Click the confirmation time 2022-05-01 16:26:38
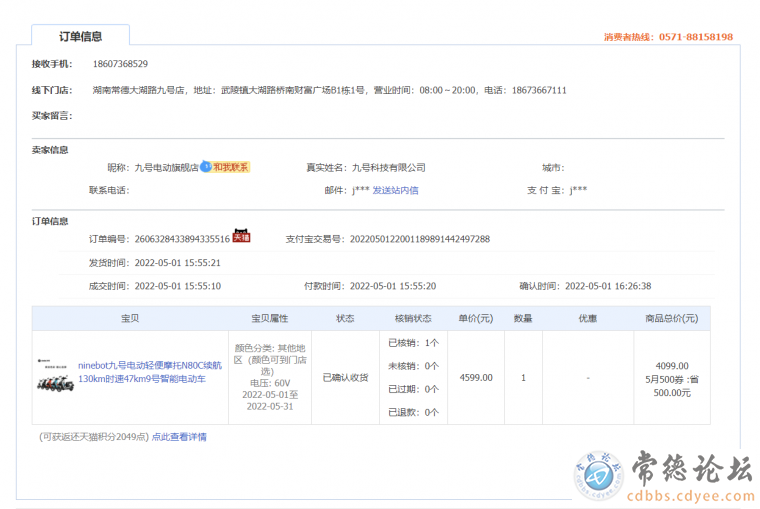The width and height of the screenshot is (760, 509). coord(608,286)
